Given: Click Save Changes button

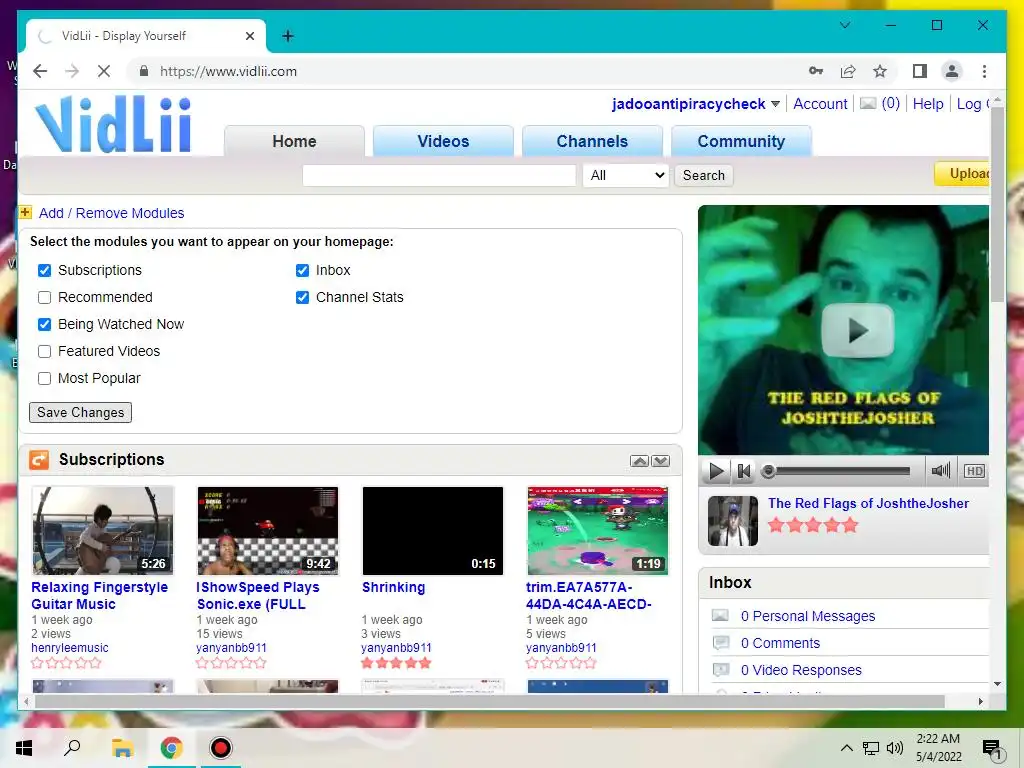Looking at the screenshot, I should pos(80,412).
